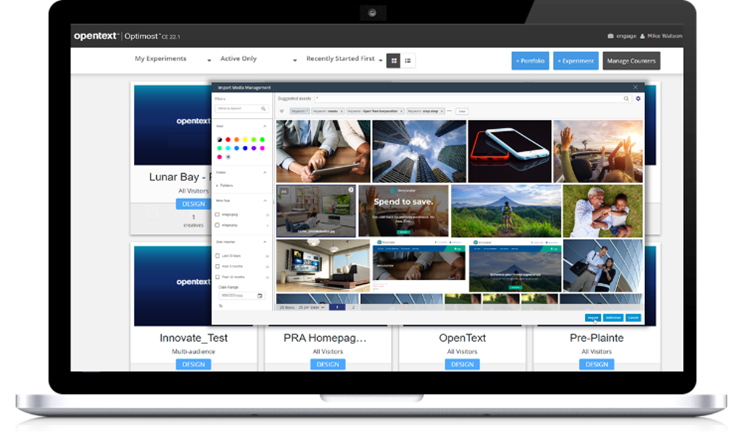Check the Last 30 days filter
Screen dimensions: 745x440
click(x=218, y=256)
